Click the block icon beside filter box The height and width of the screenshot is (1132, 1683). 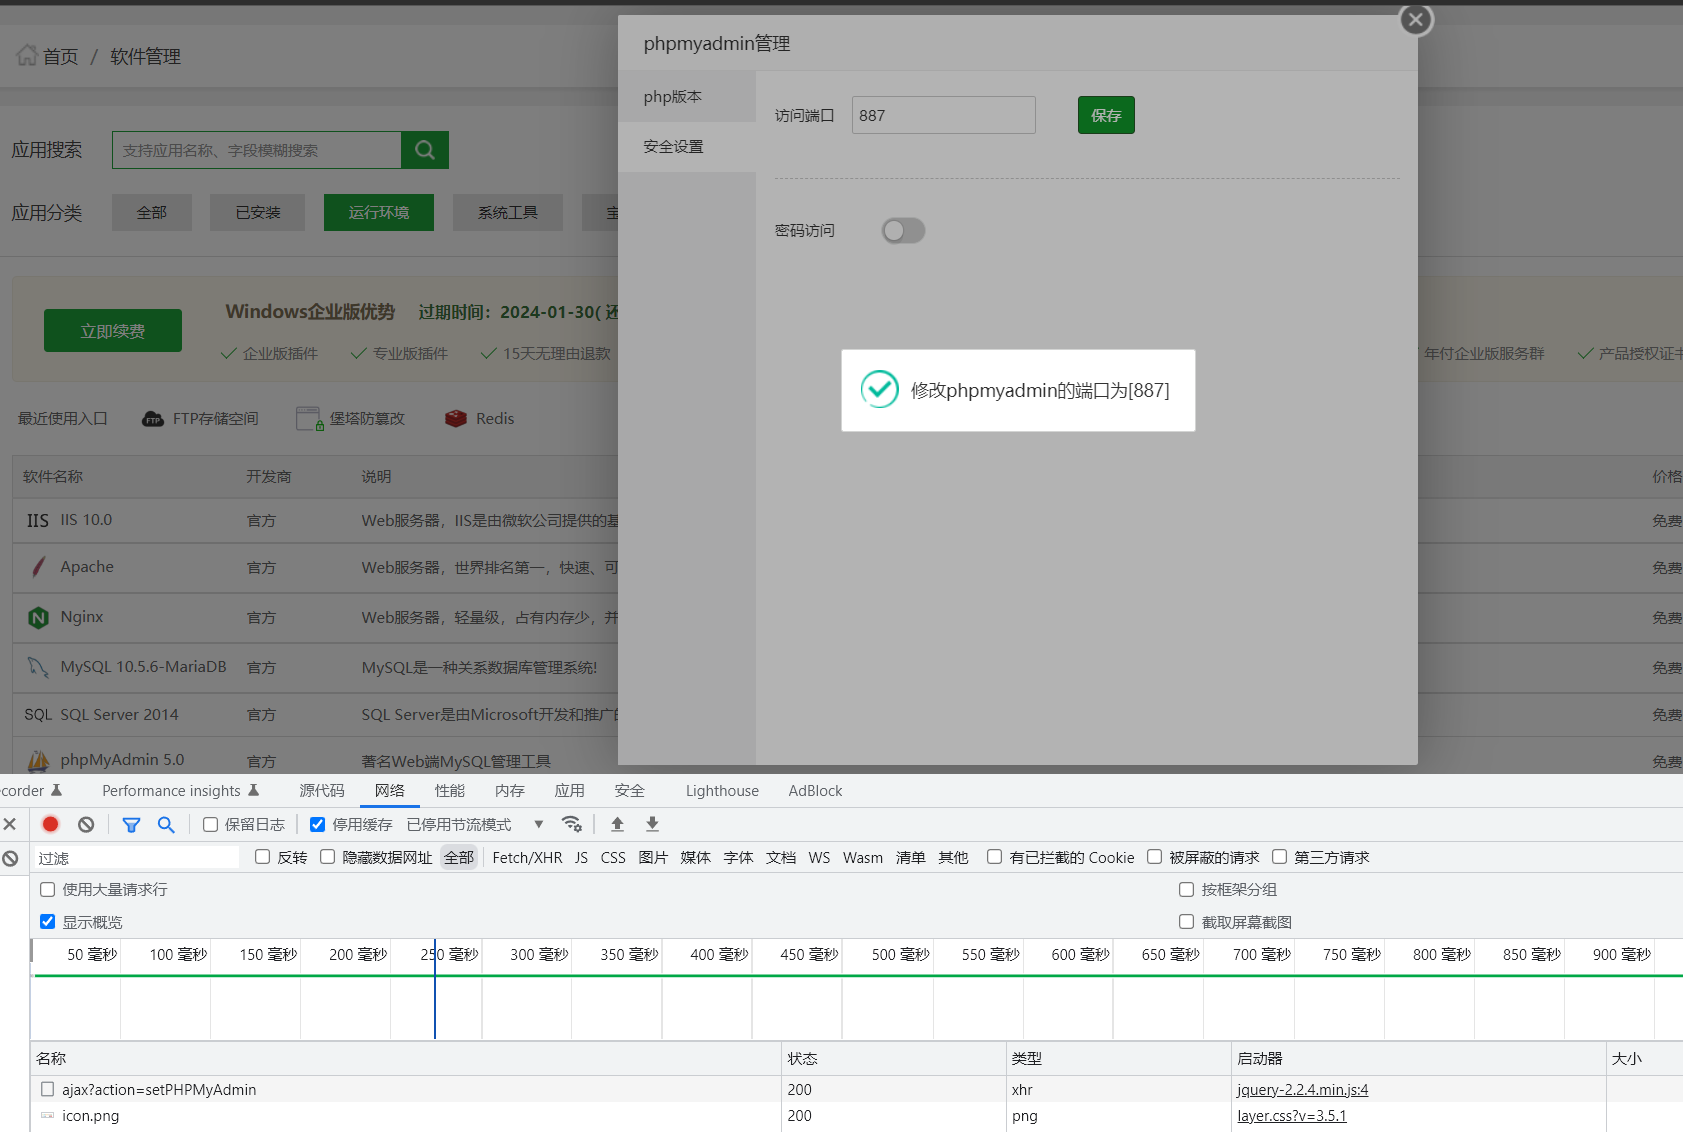tap(10, 858)
